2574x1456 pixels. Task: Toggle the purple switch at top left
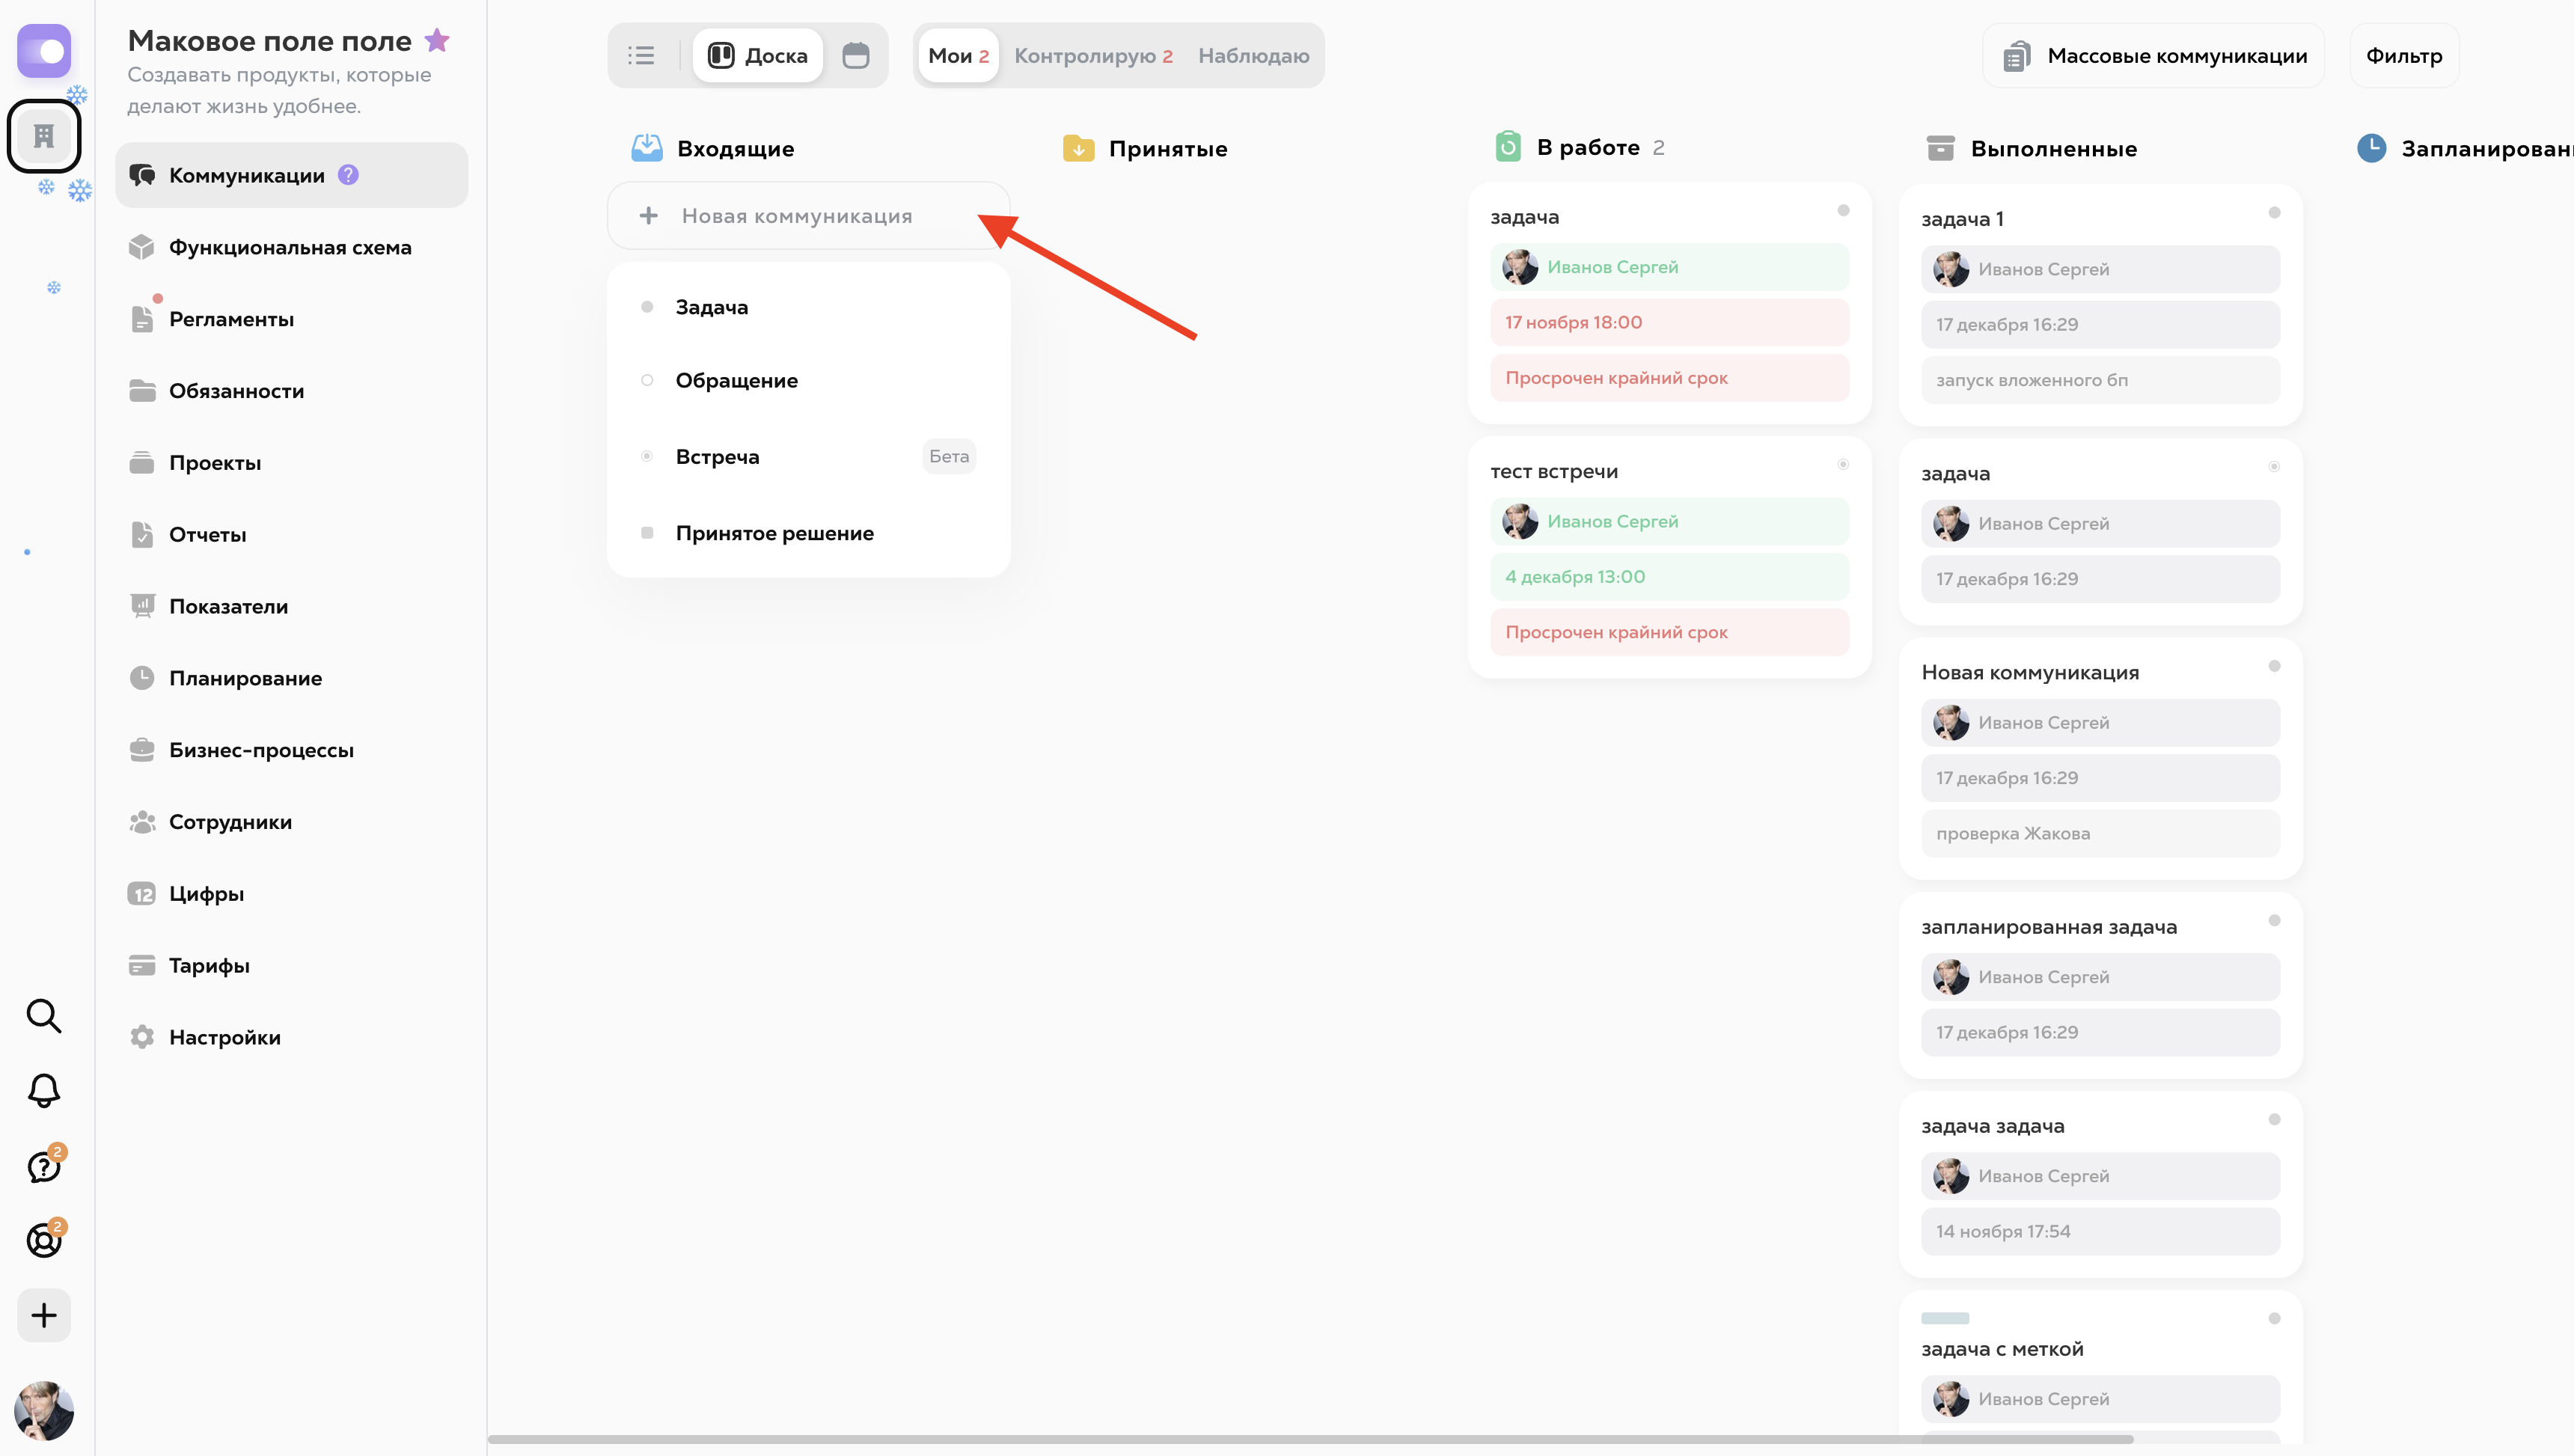pos(44,51)
